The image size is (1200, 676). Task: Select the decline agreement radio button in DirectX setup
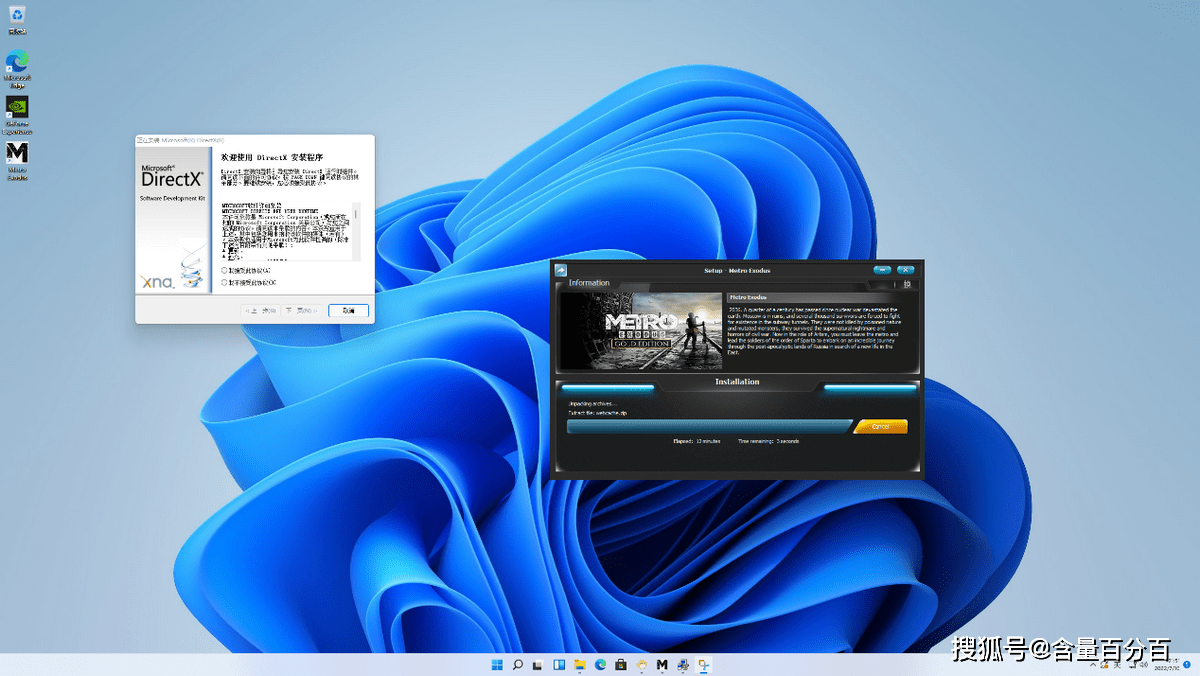(224, 283)
